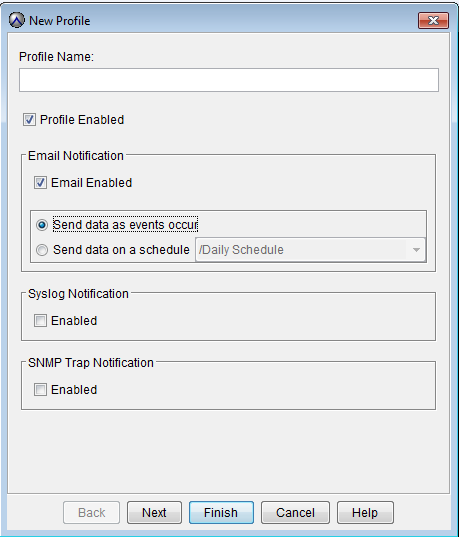This screenshot has height=537, width=459.
Task: Toggle the Email Enabled checkbox
Action: point(40,183)
